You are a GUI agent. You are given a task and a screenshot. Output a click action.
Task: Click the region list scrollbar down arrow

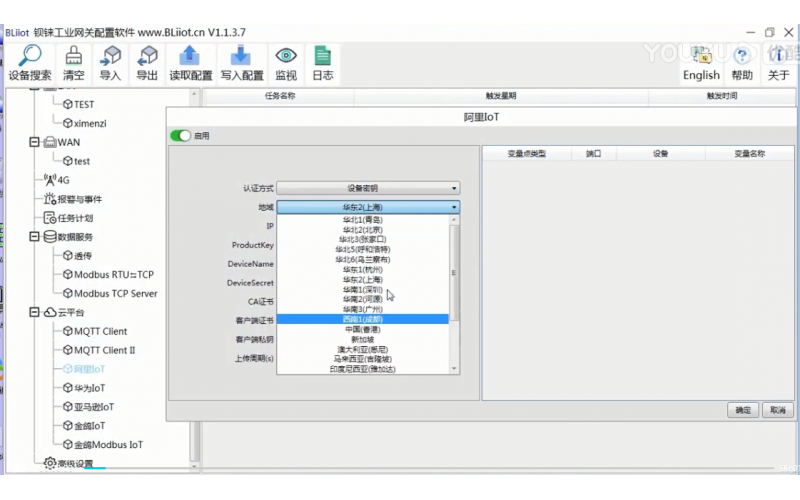pyautogui.click(x=455, y=369)
